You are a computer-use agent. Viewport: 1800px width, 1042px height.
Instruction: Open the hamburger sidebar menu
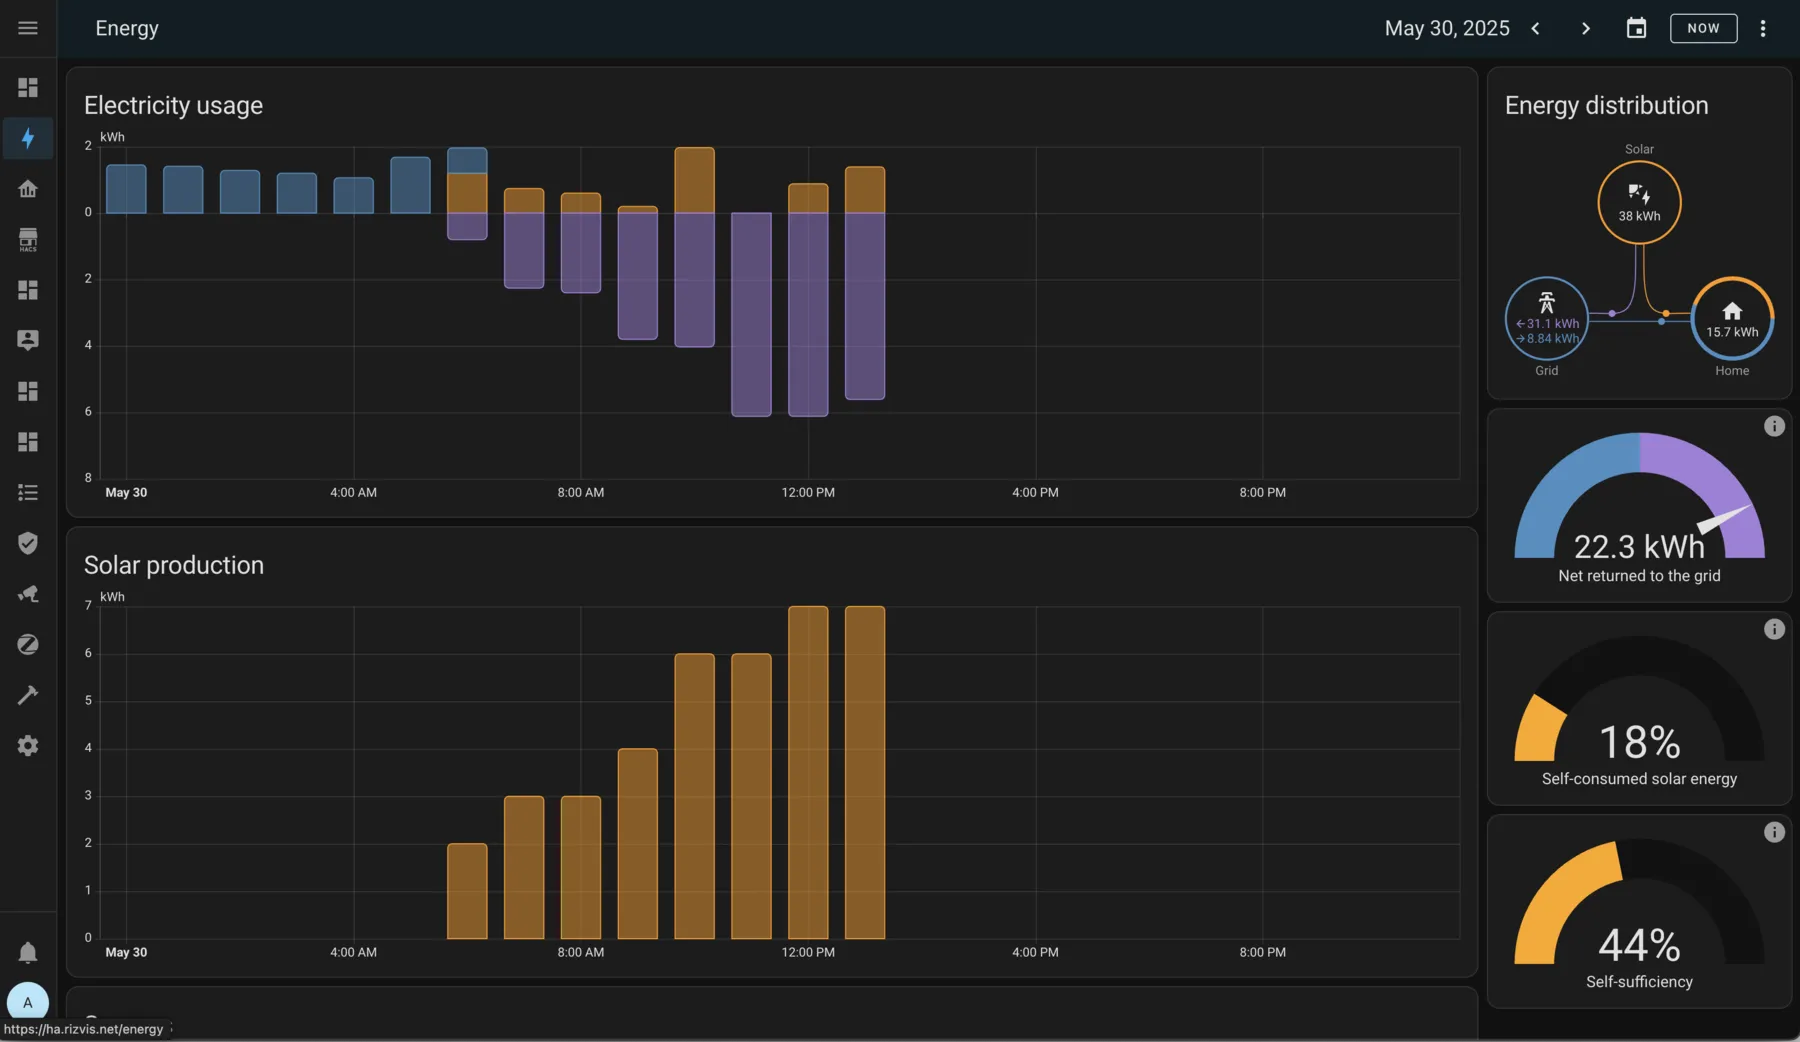pos(28,28)
